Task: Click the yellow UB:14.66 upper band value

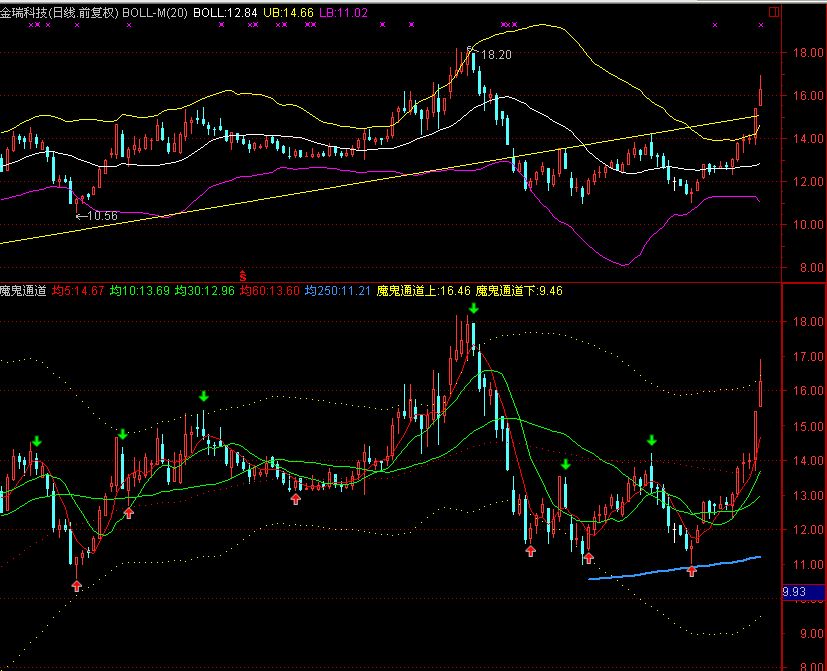Action: pyautogui.click(x=288, y=13)
